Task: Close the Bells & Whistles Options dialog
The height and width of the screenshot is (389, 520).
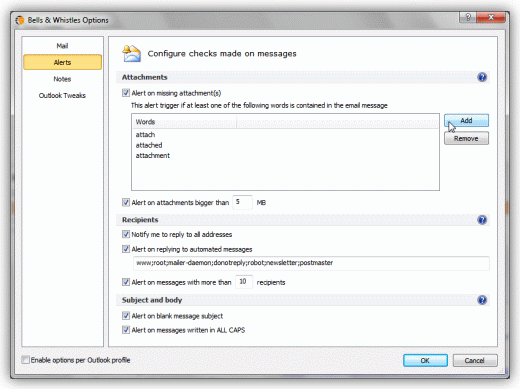Action: [491, 17]
